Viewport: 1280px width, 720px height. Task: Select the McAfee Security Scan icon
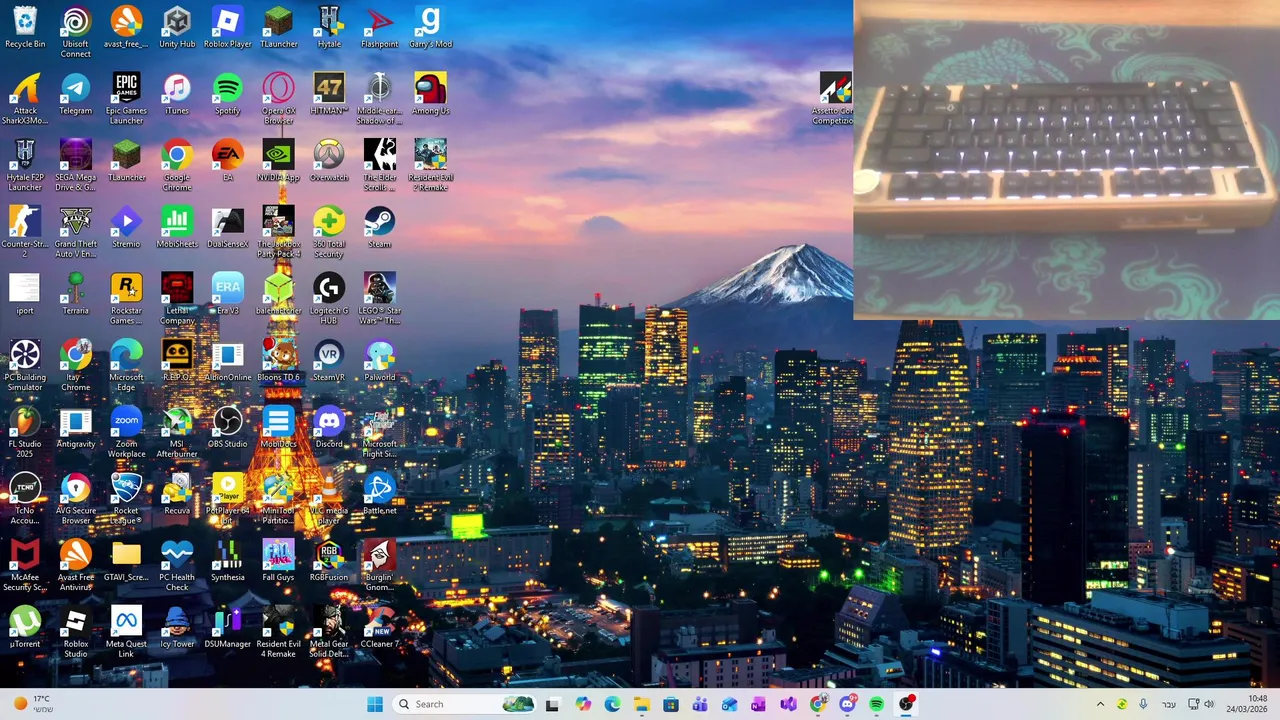tap(25, 566)
